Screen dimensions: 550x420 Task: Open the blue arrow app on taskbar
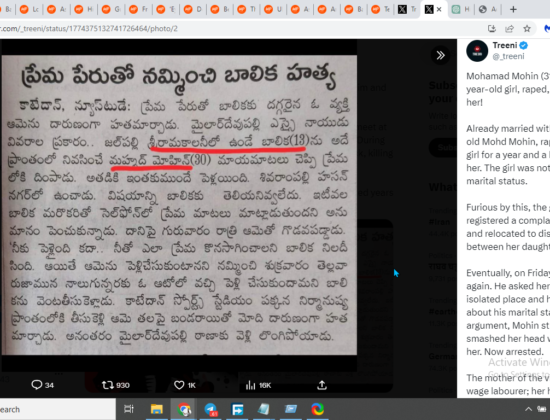[237, 409]
